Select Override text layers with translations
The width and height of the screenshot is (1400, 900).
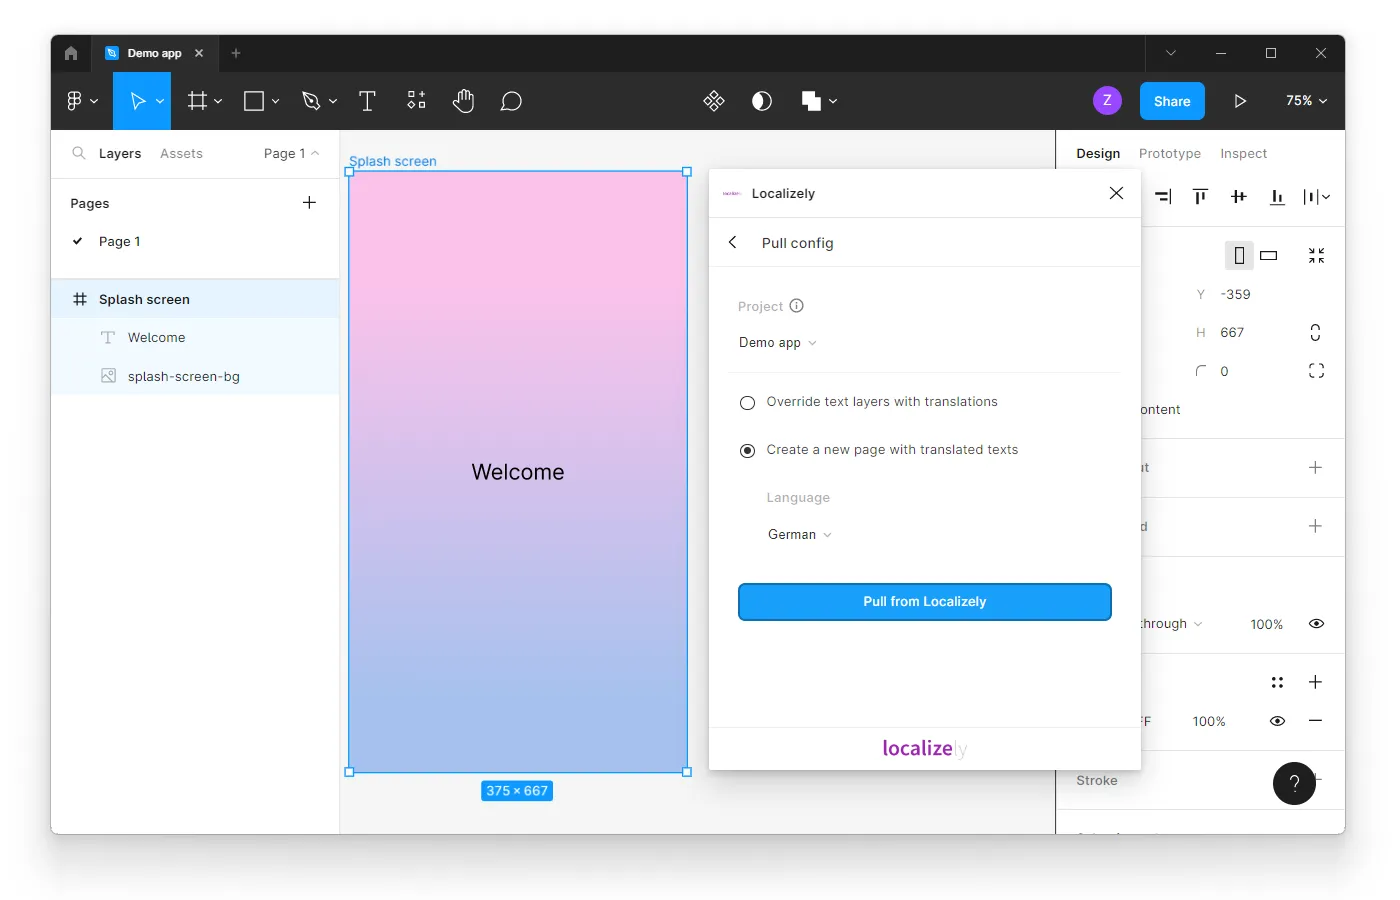coord(747,403)
